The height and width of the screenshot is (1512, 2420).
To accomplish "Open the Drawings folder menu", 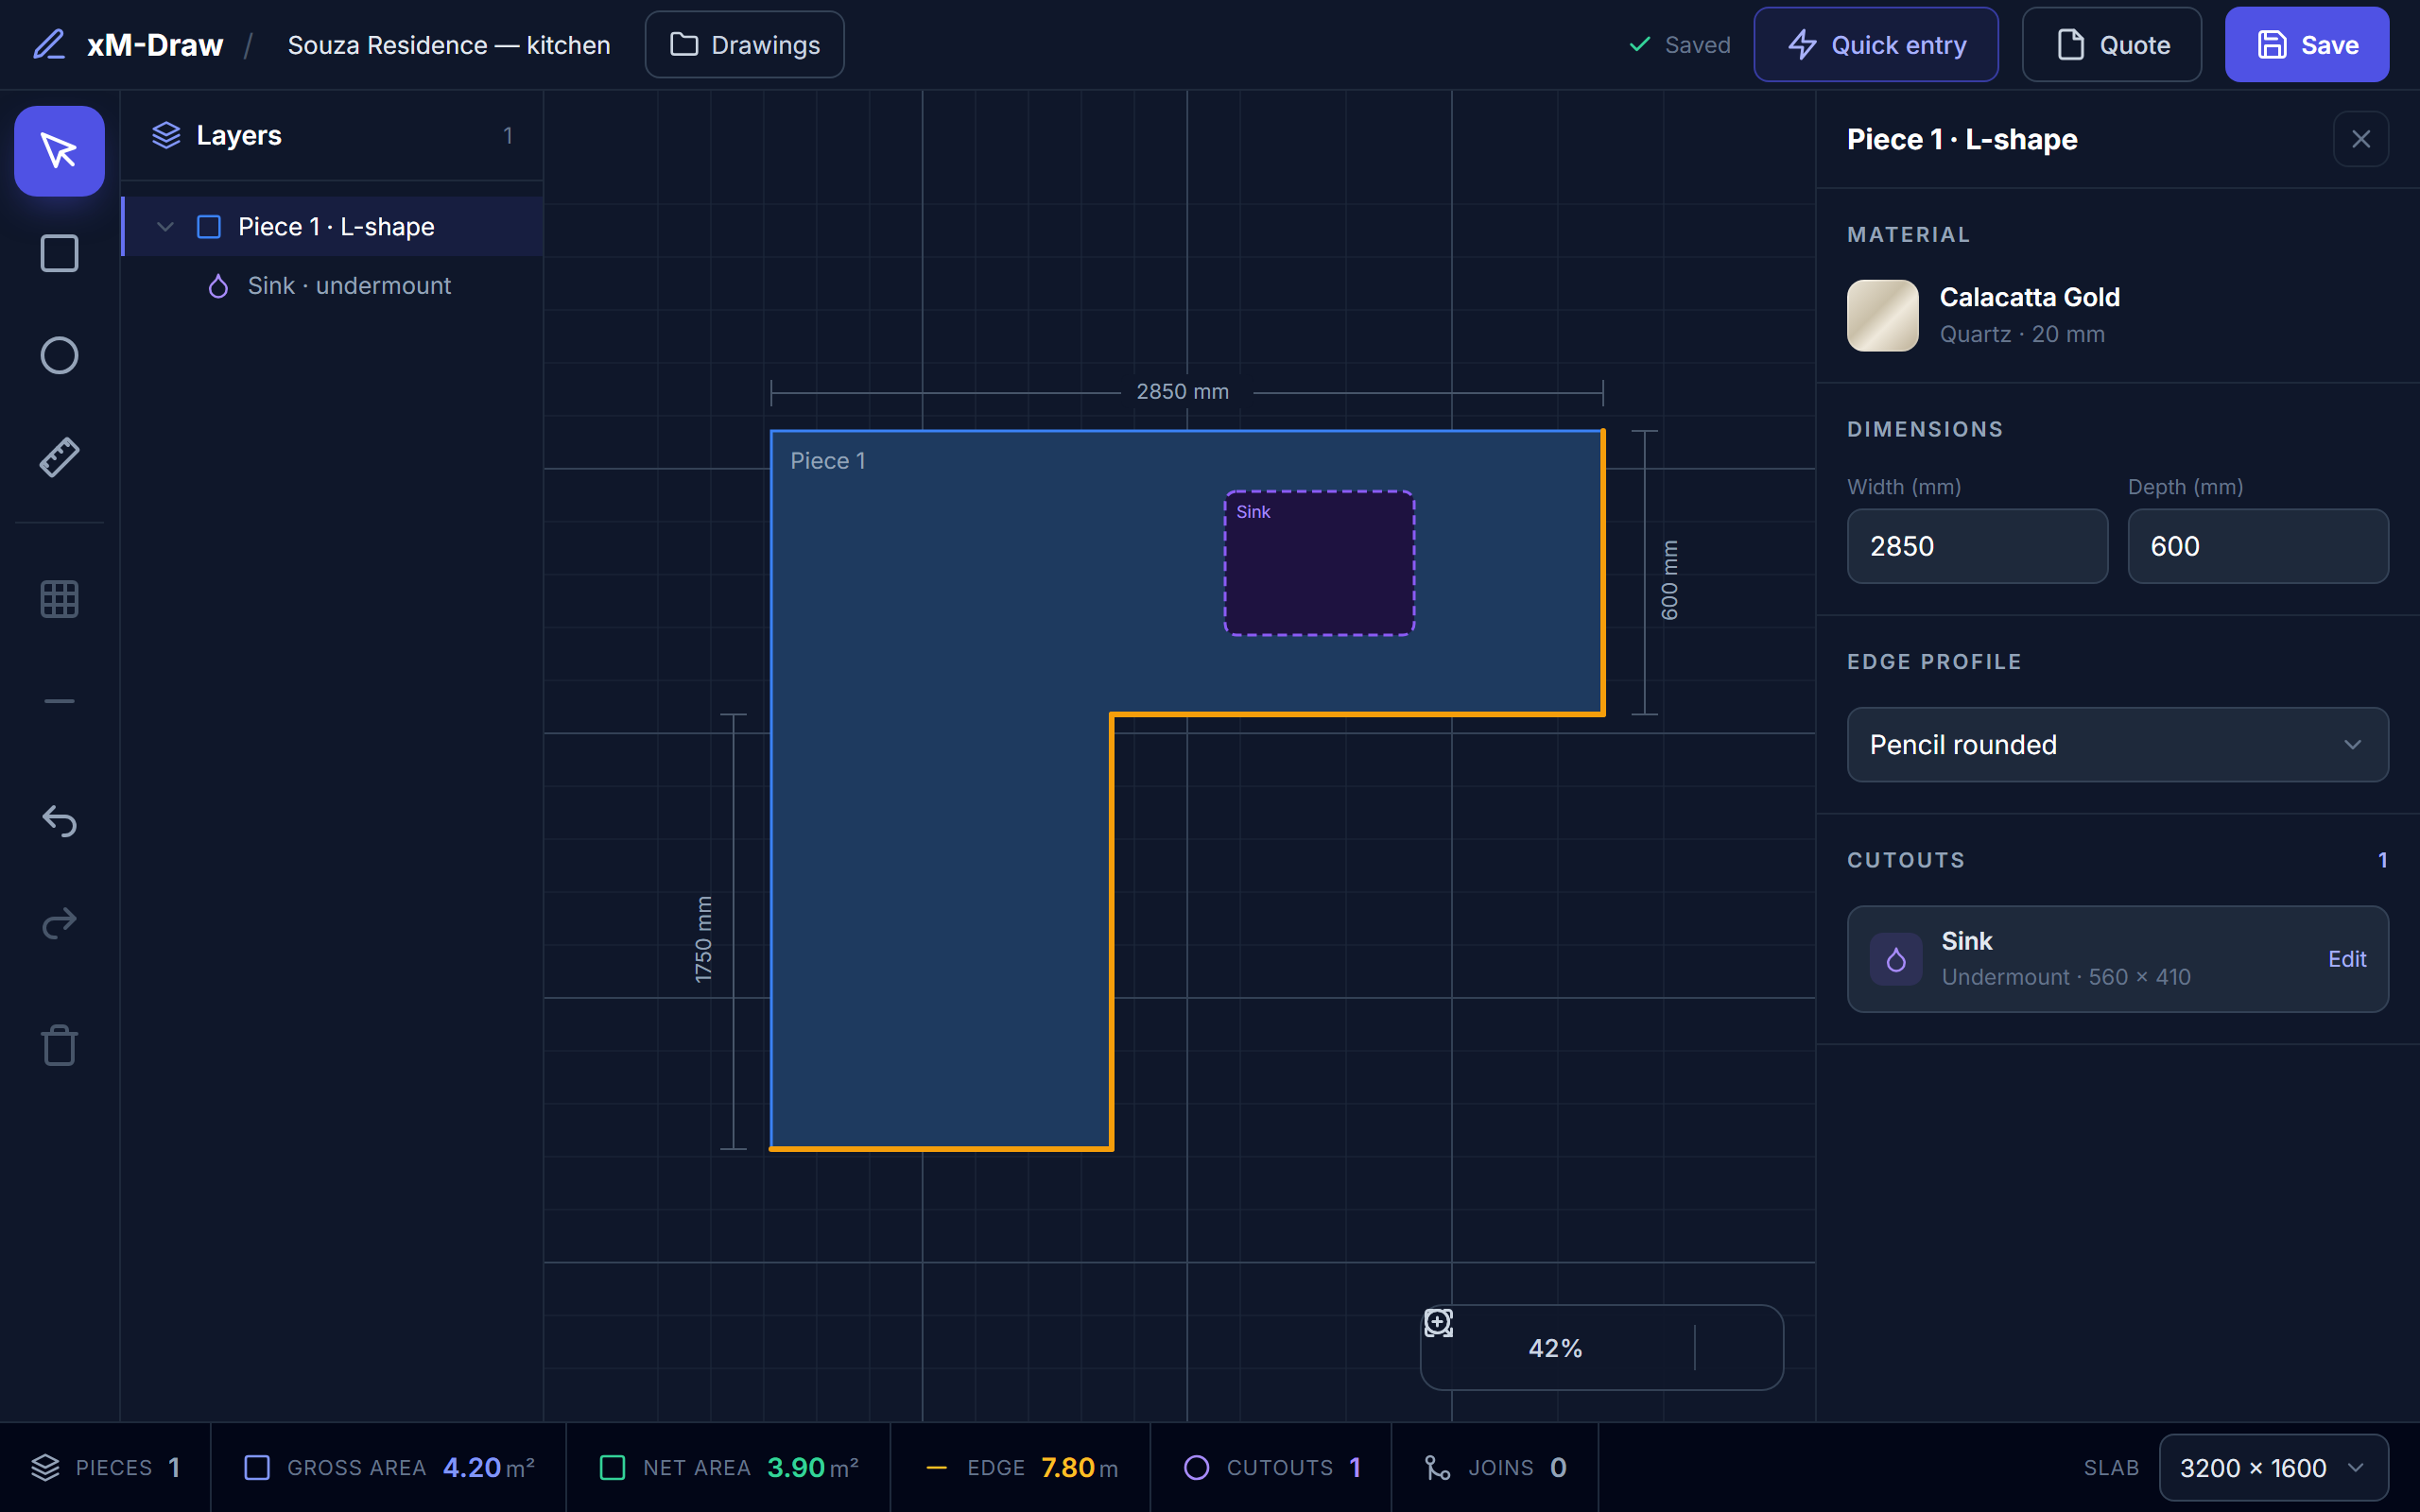I will (x=744, y=45).
